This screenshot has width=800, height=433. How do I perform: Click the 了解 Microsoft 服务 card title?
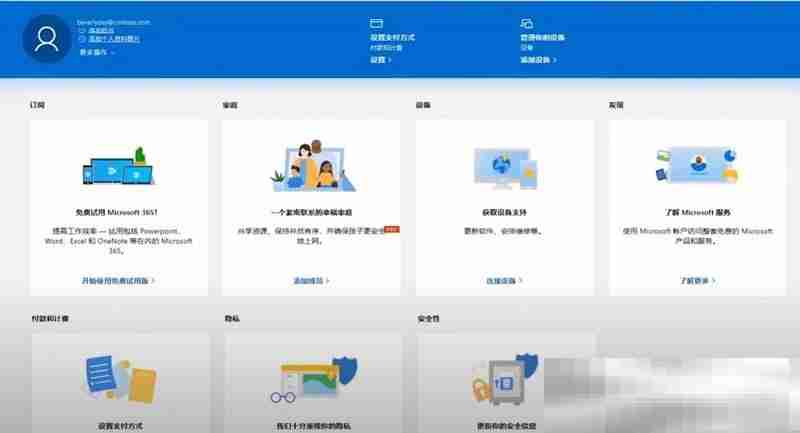[x=697, y=212]
